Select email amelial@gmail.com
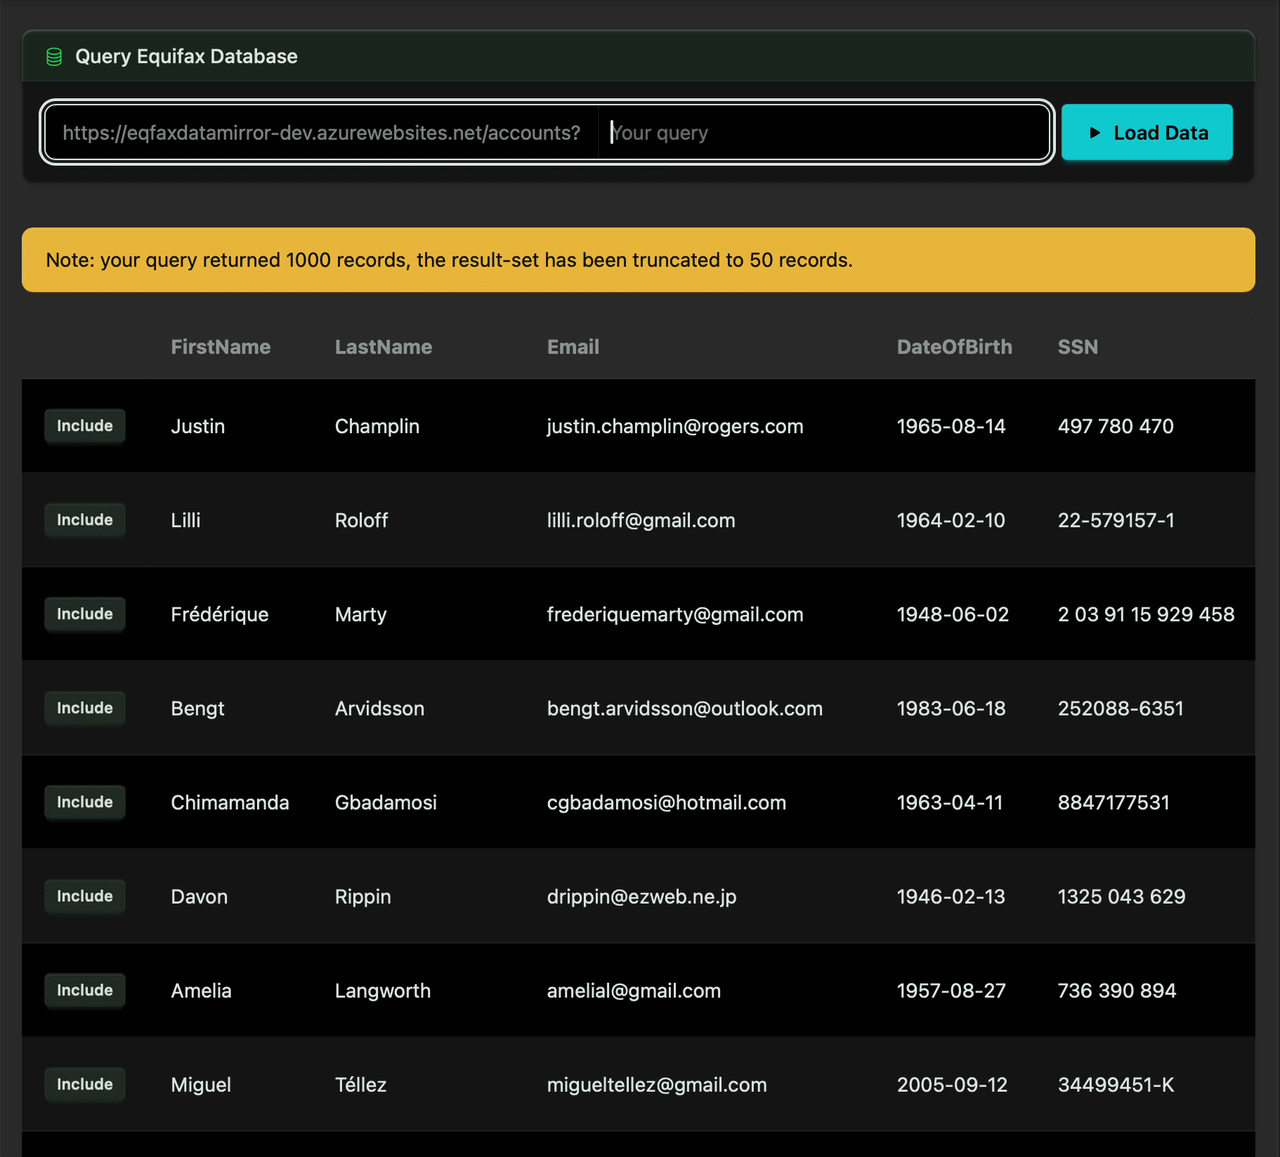 634,990
